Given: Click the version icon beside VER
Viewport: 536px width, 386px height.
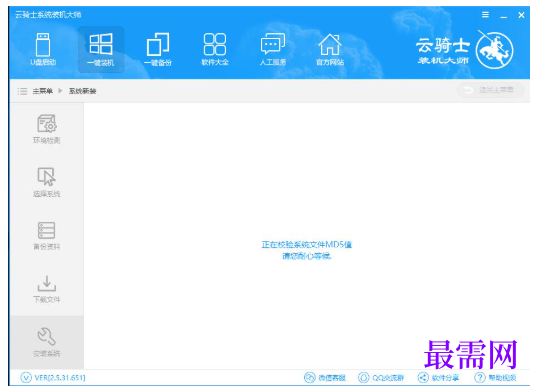Looking at the screenshot, I should click(x=26, y=377).
